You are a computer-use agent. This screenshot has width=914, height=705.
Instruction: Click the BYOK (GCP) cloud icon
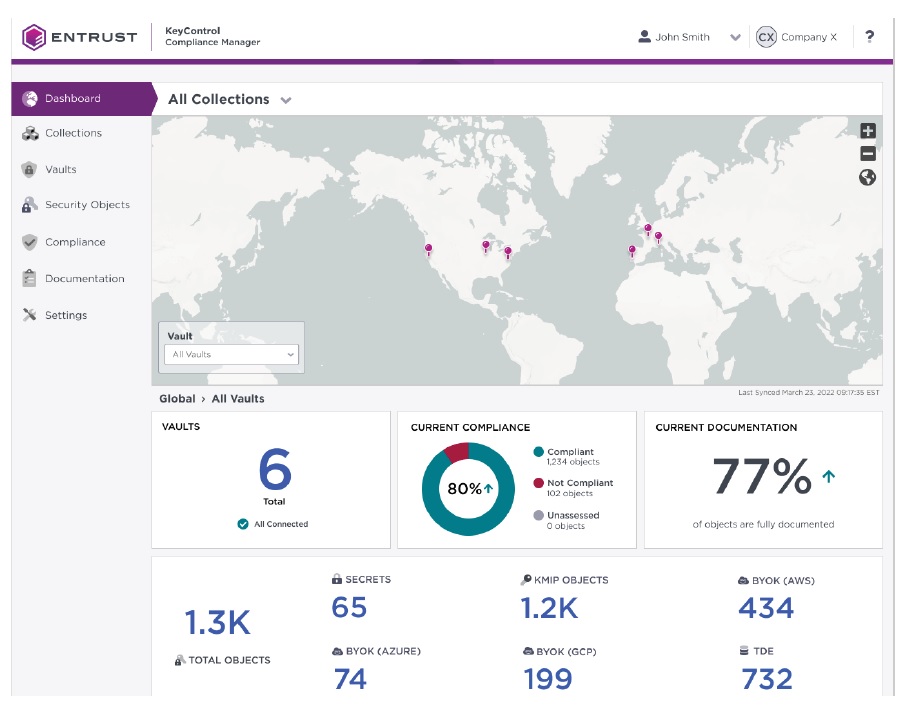pyautogui.click(x=528, y=651)
